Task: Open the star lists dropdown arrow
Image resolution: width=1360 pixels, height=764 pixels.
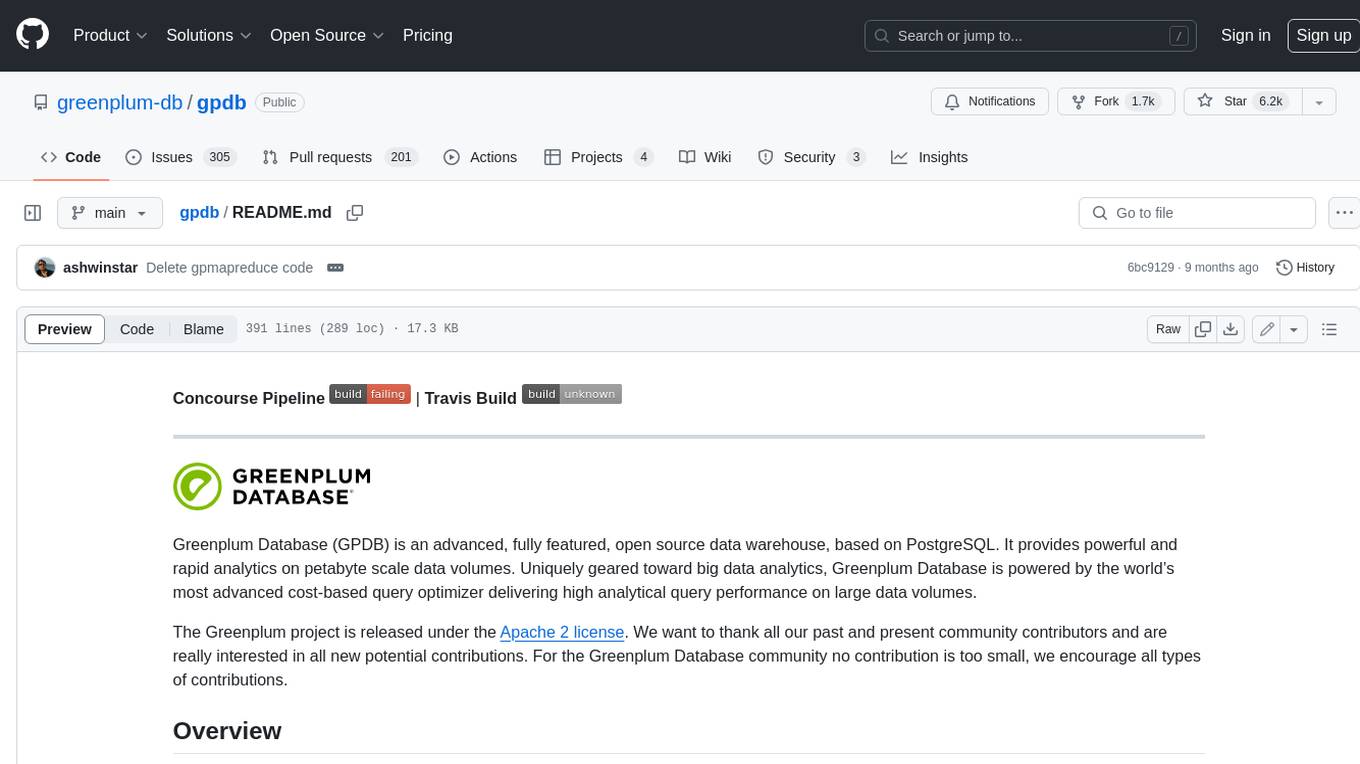Action: (1319, 102)
